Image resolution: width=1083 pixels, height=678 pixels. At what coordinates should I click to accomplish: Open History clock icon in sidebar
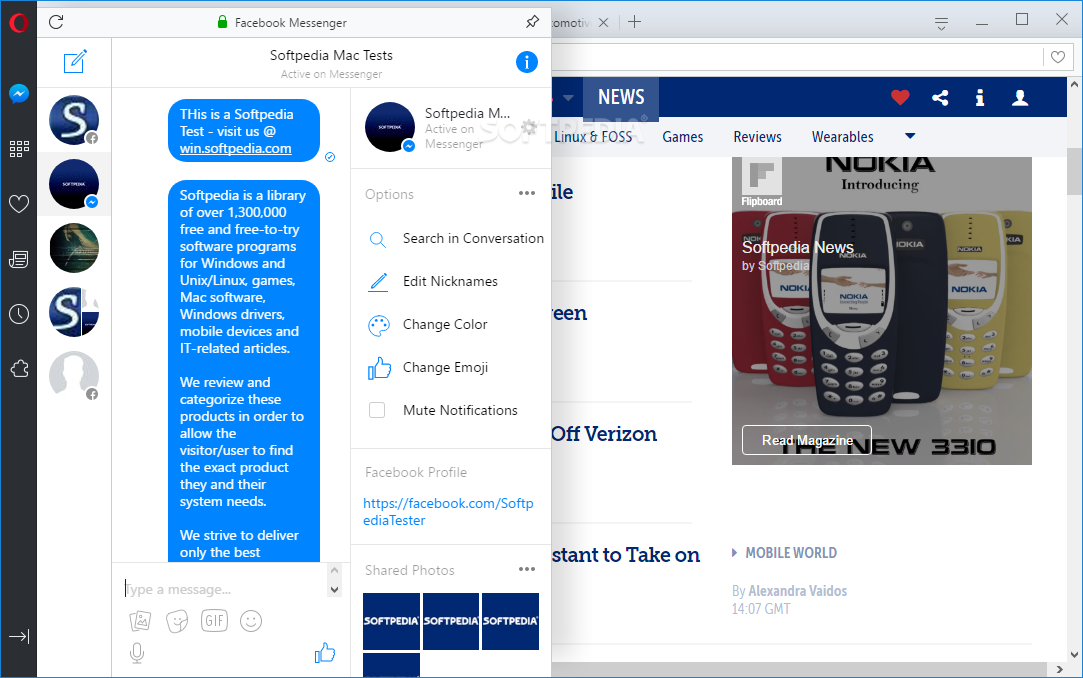[x=19, y=314]
